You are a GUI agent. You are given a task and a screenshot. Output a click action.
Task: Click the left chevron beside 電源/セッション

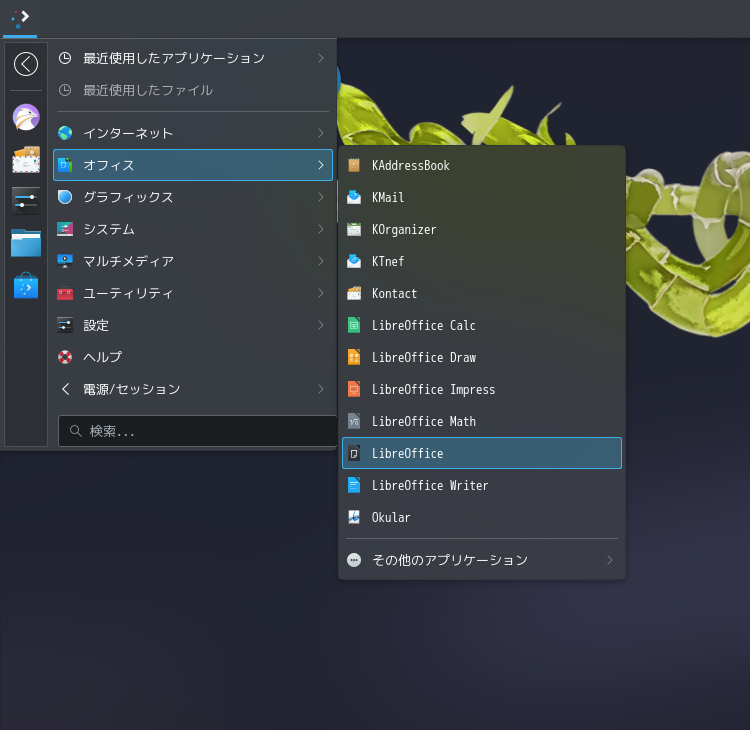click(66, 389)
